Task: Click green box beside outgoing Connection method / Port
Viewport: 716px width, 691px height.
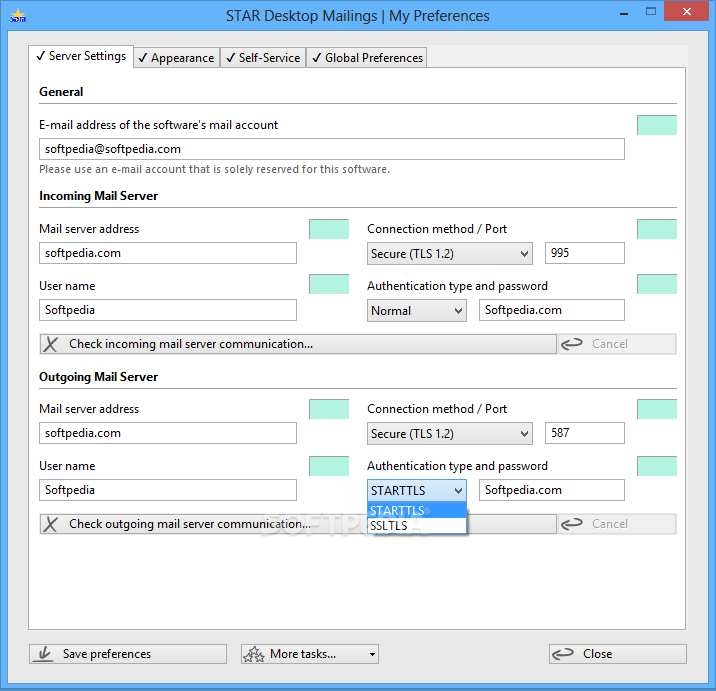Action: (657, 409)
